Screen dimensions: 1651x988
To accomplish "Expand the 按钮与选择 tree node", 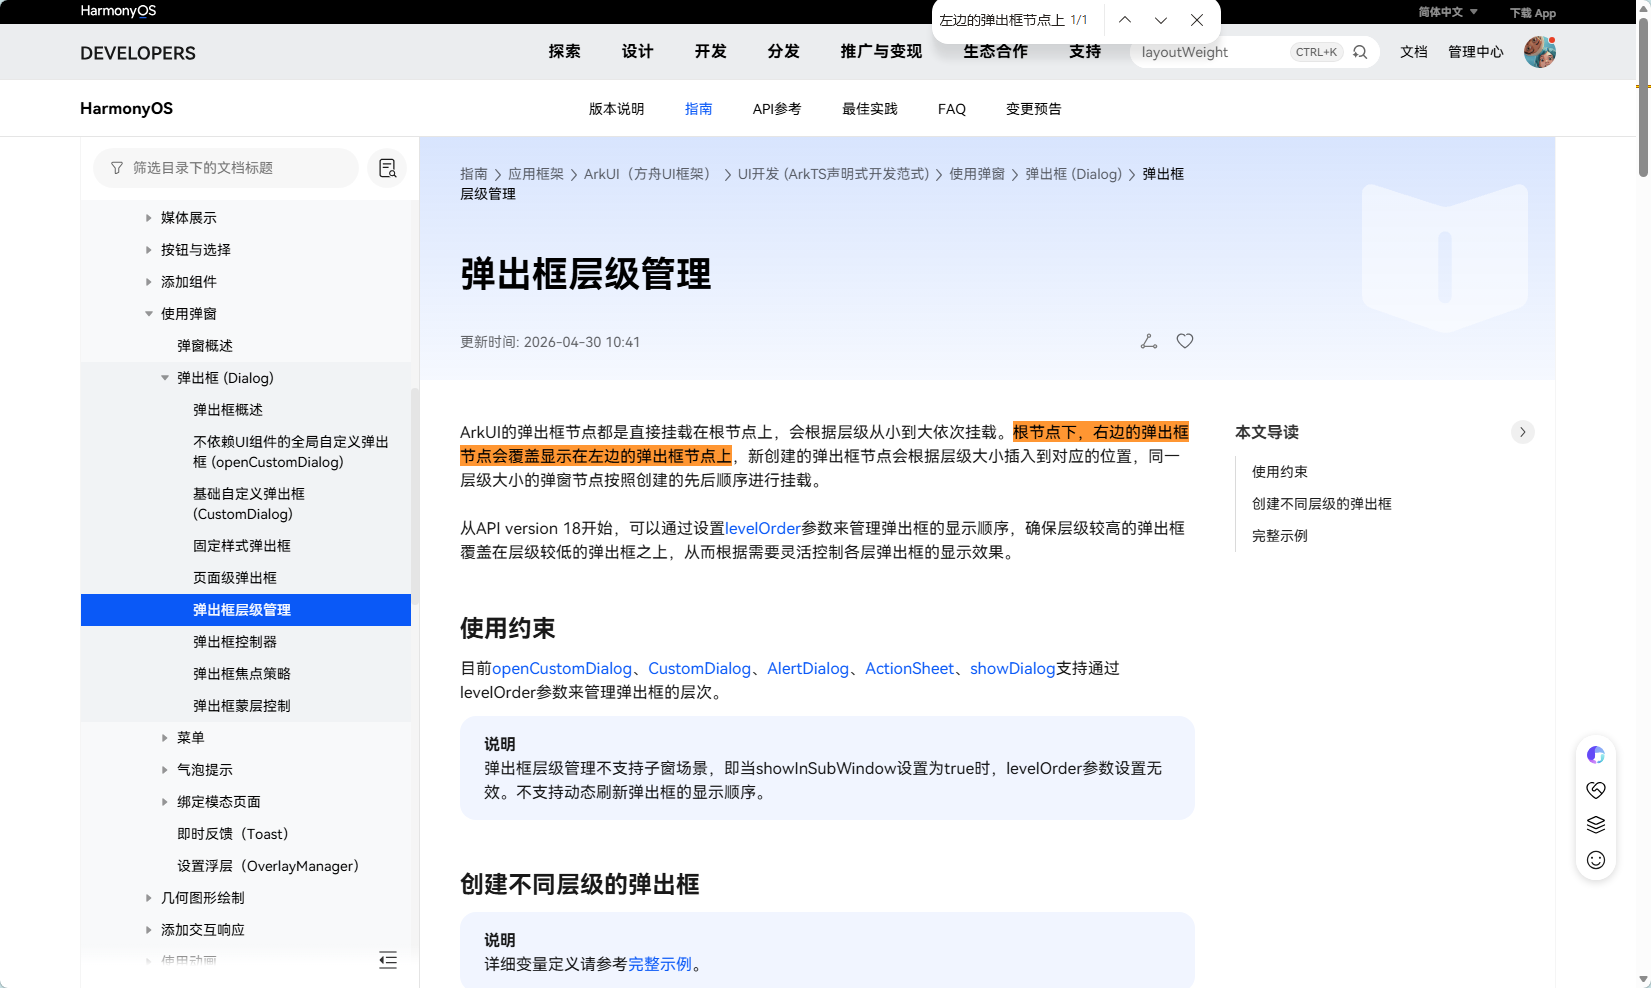I will click(149, 250).
